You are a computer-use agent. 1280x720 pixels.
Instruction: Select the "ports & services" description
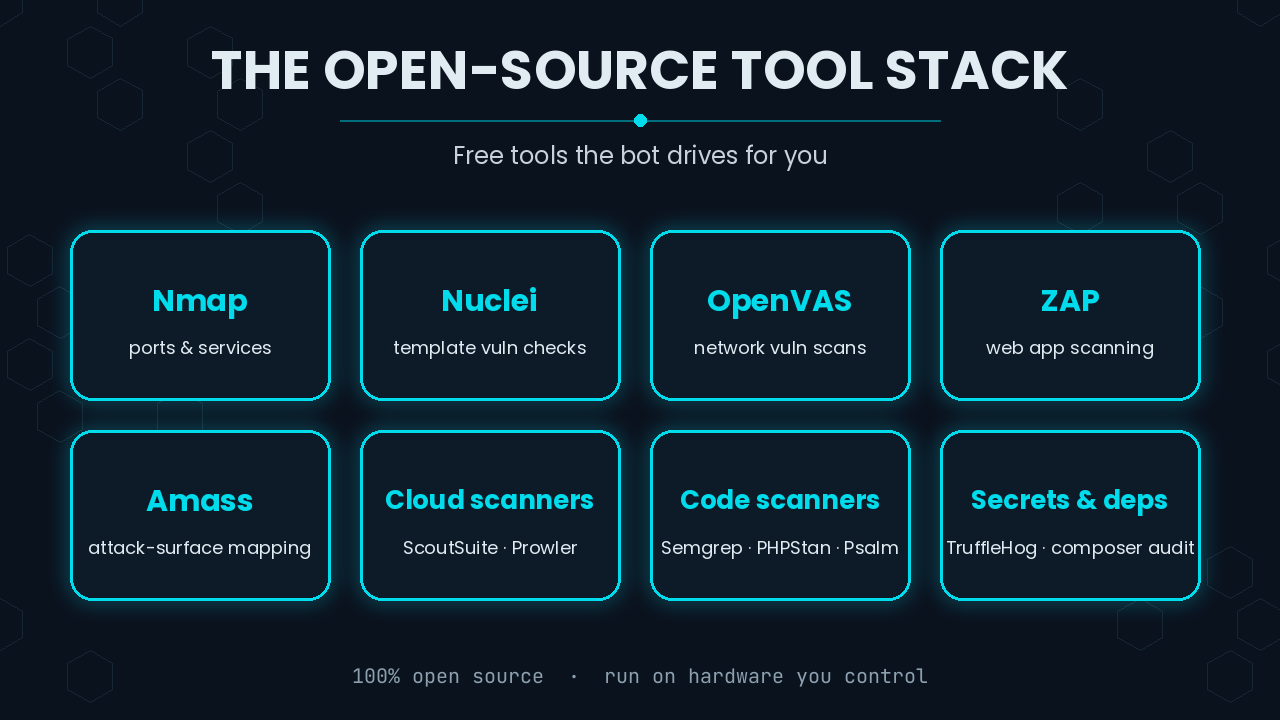click(200, 348)
